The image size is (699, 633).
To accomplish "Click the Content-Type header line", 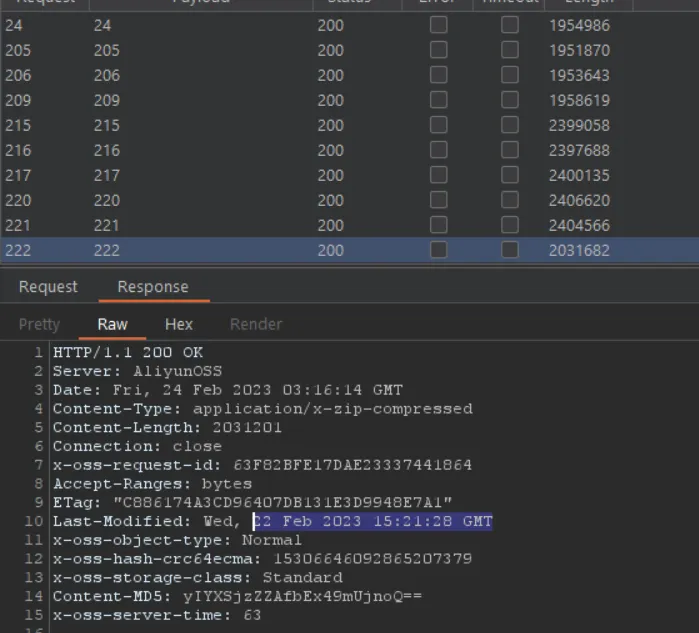I will tap(263, 409).
